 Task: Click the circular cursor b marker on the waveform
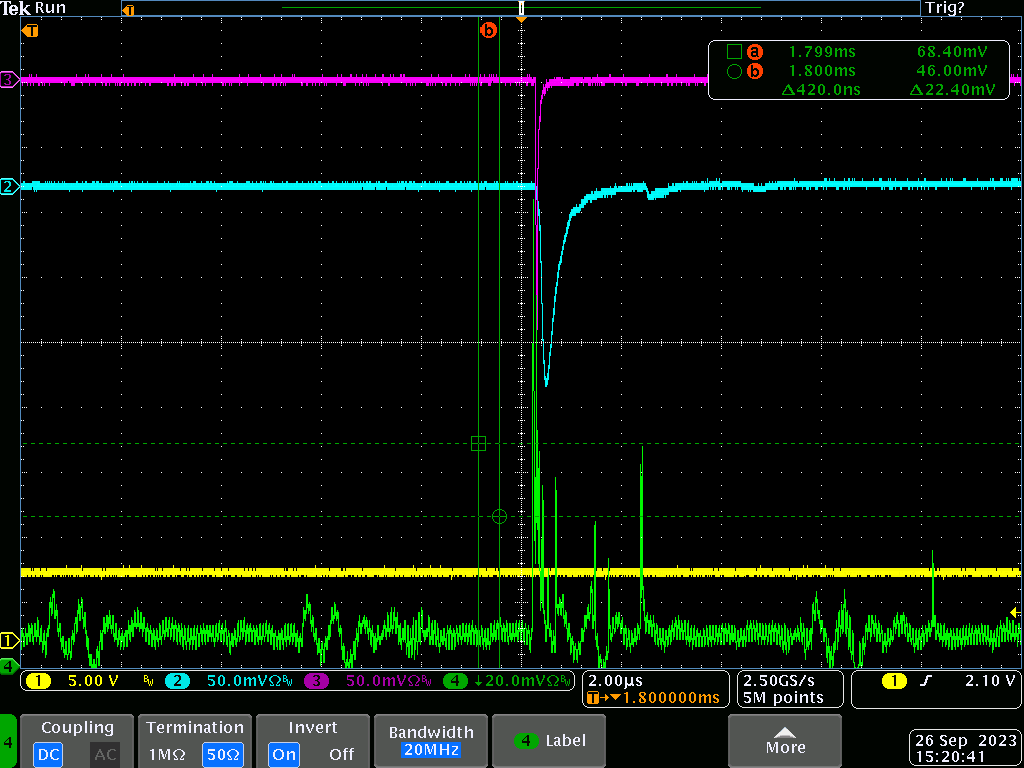click(x=500, y=516)
